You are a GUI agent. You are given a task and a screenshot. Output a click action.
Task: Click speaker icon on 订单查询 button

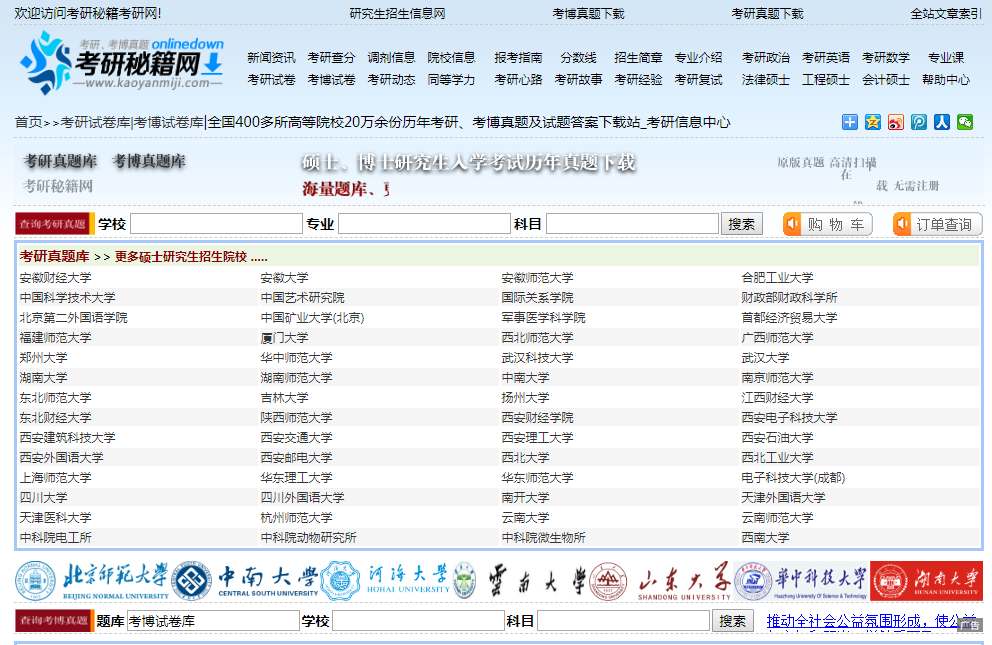point(902,224)
